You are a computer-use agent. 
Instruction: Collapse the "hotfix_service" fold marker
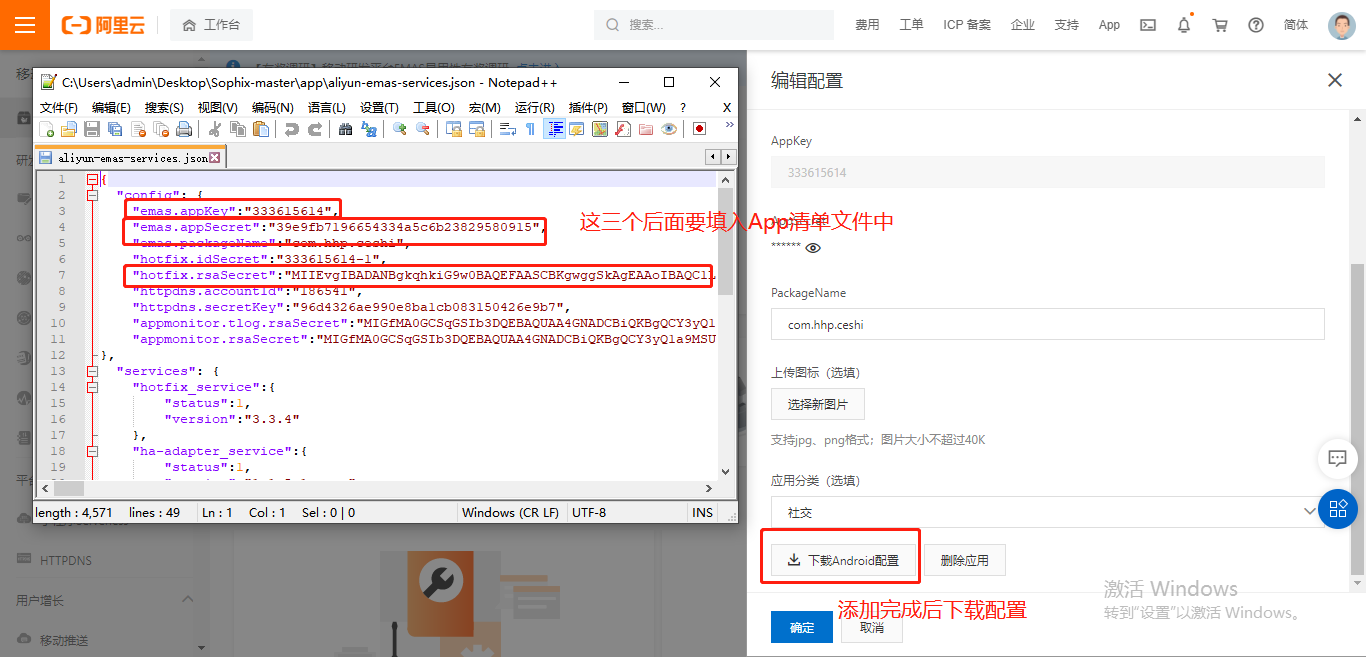point(92,387)
